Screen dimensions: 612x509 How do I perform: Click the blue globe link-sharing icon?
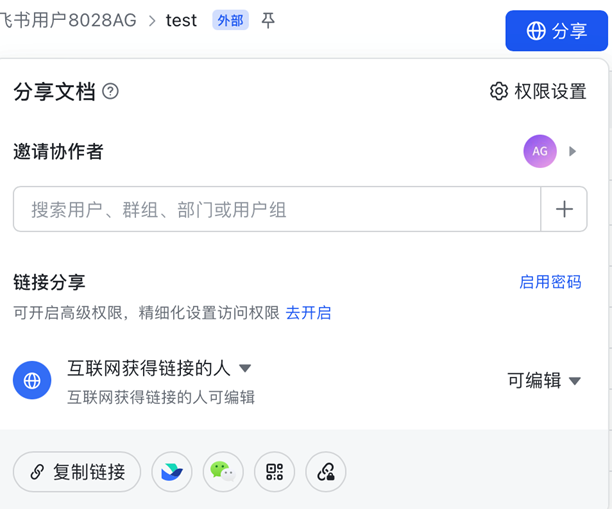pos(32,380)
